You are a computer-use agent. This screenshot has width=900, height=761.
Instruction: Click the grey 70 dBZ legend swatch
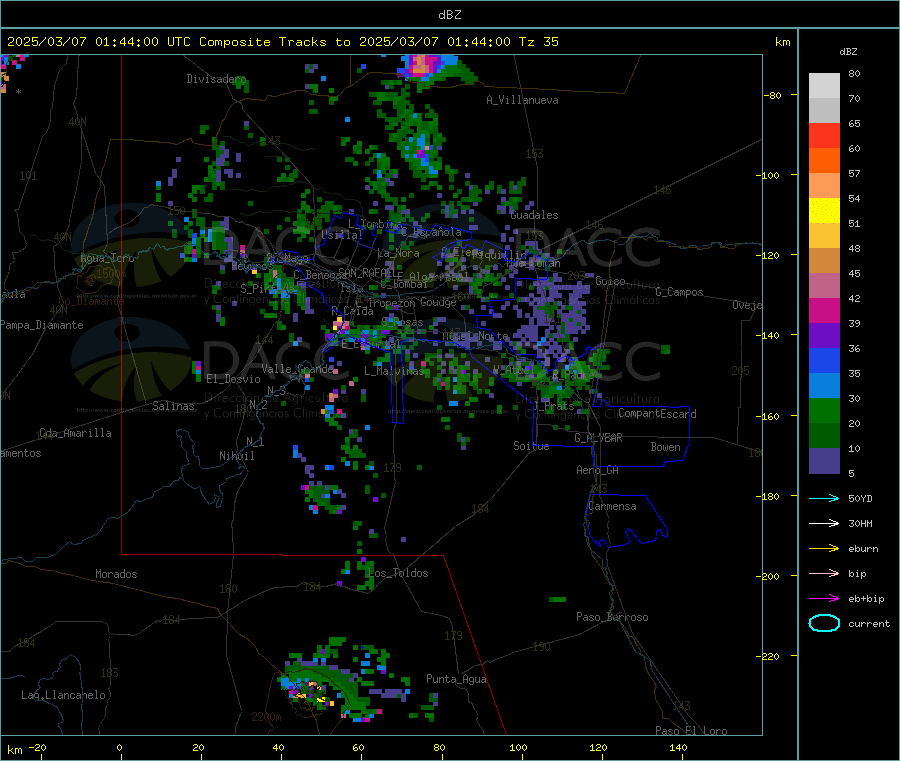pyautogui.click(x=824, y=110)
